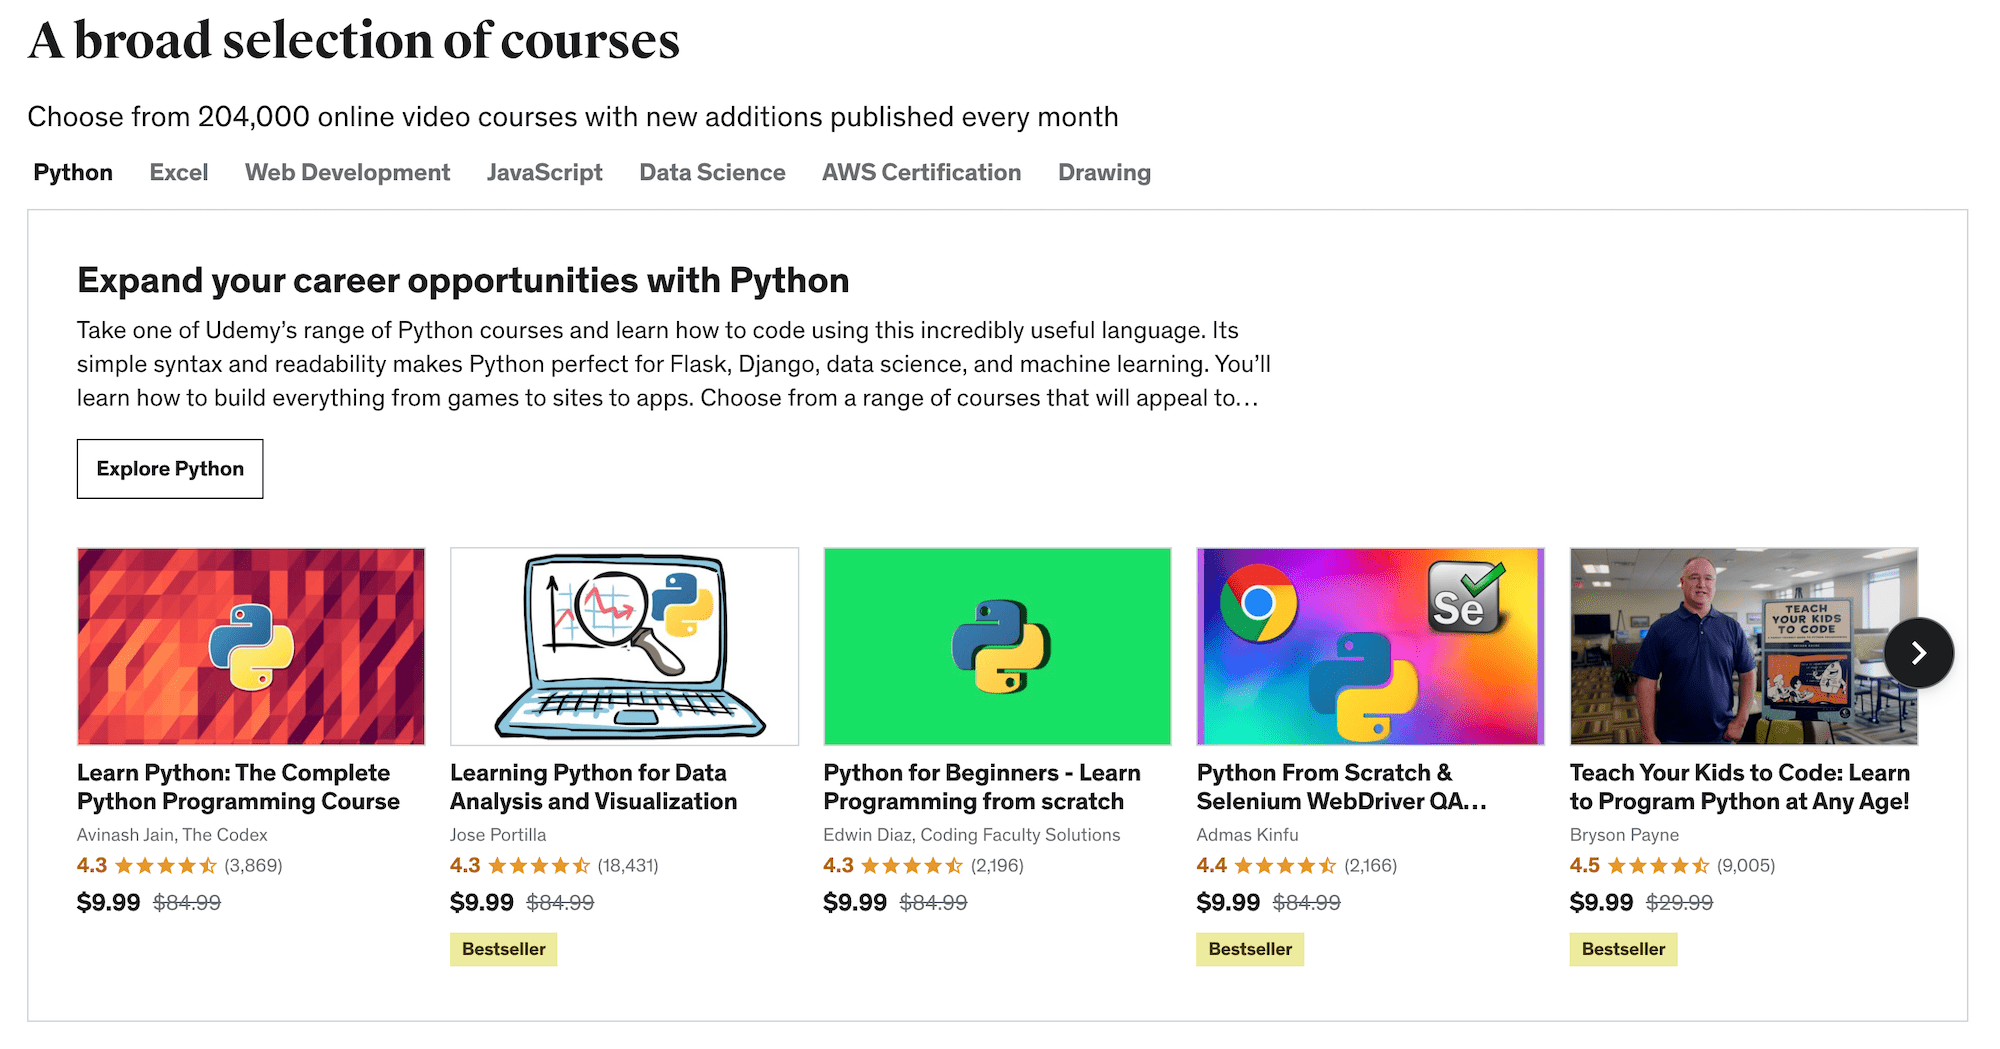Open Python for Beginners course title link
Screen dimensions: 2000x1049
981,787
